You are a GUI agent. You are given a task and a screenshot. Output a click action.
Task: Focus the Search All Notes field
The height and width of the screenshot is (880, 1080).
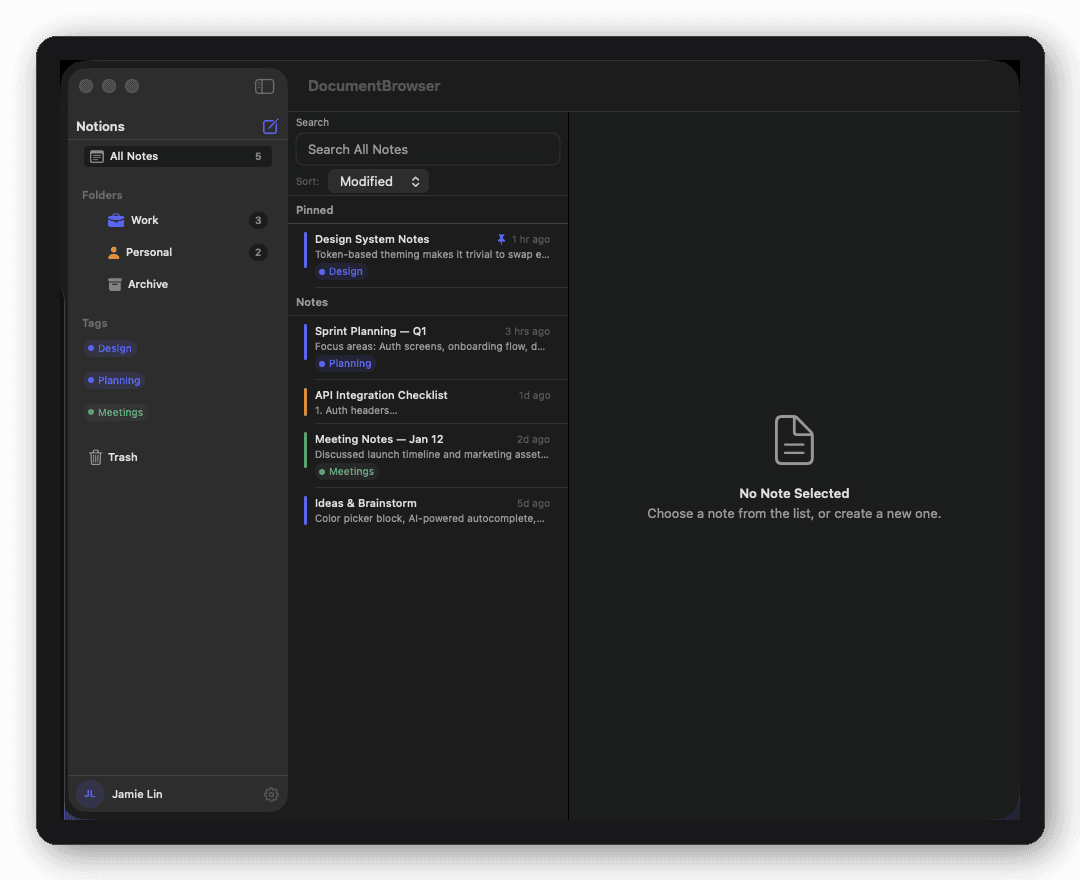[x=428, y=149]
